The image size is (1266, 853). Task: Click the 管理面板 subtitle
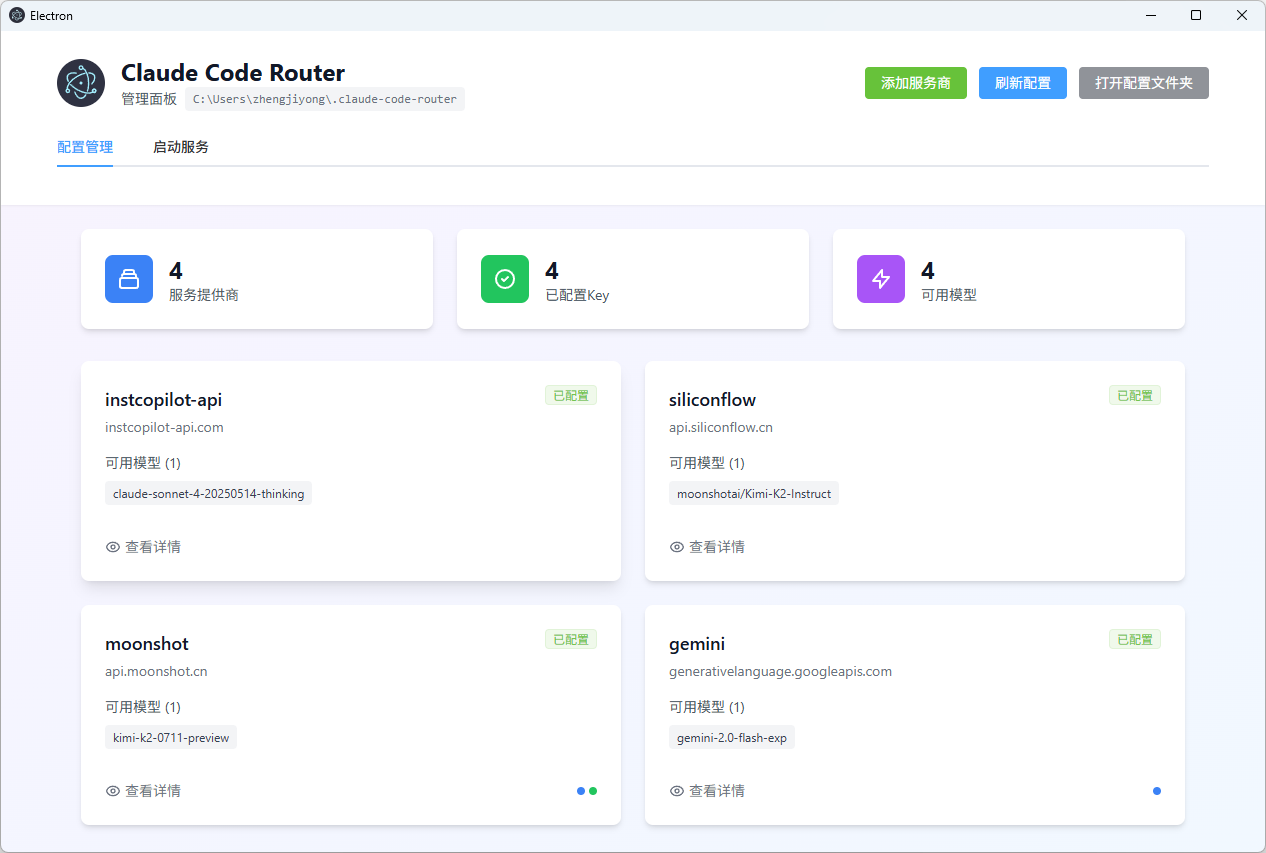coord(149,99)
